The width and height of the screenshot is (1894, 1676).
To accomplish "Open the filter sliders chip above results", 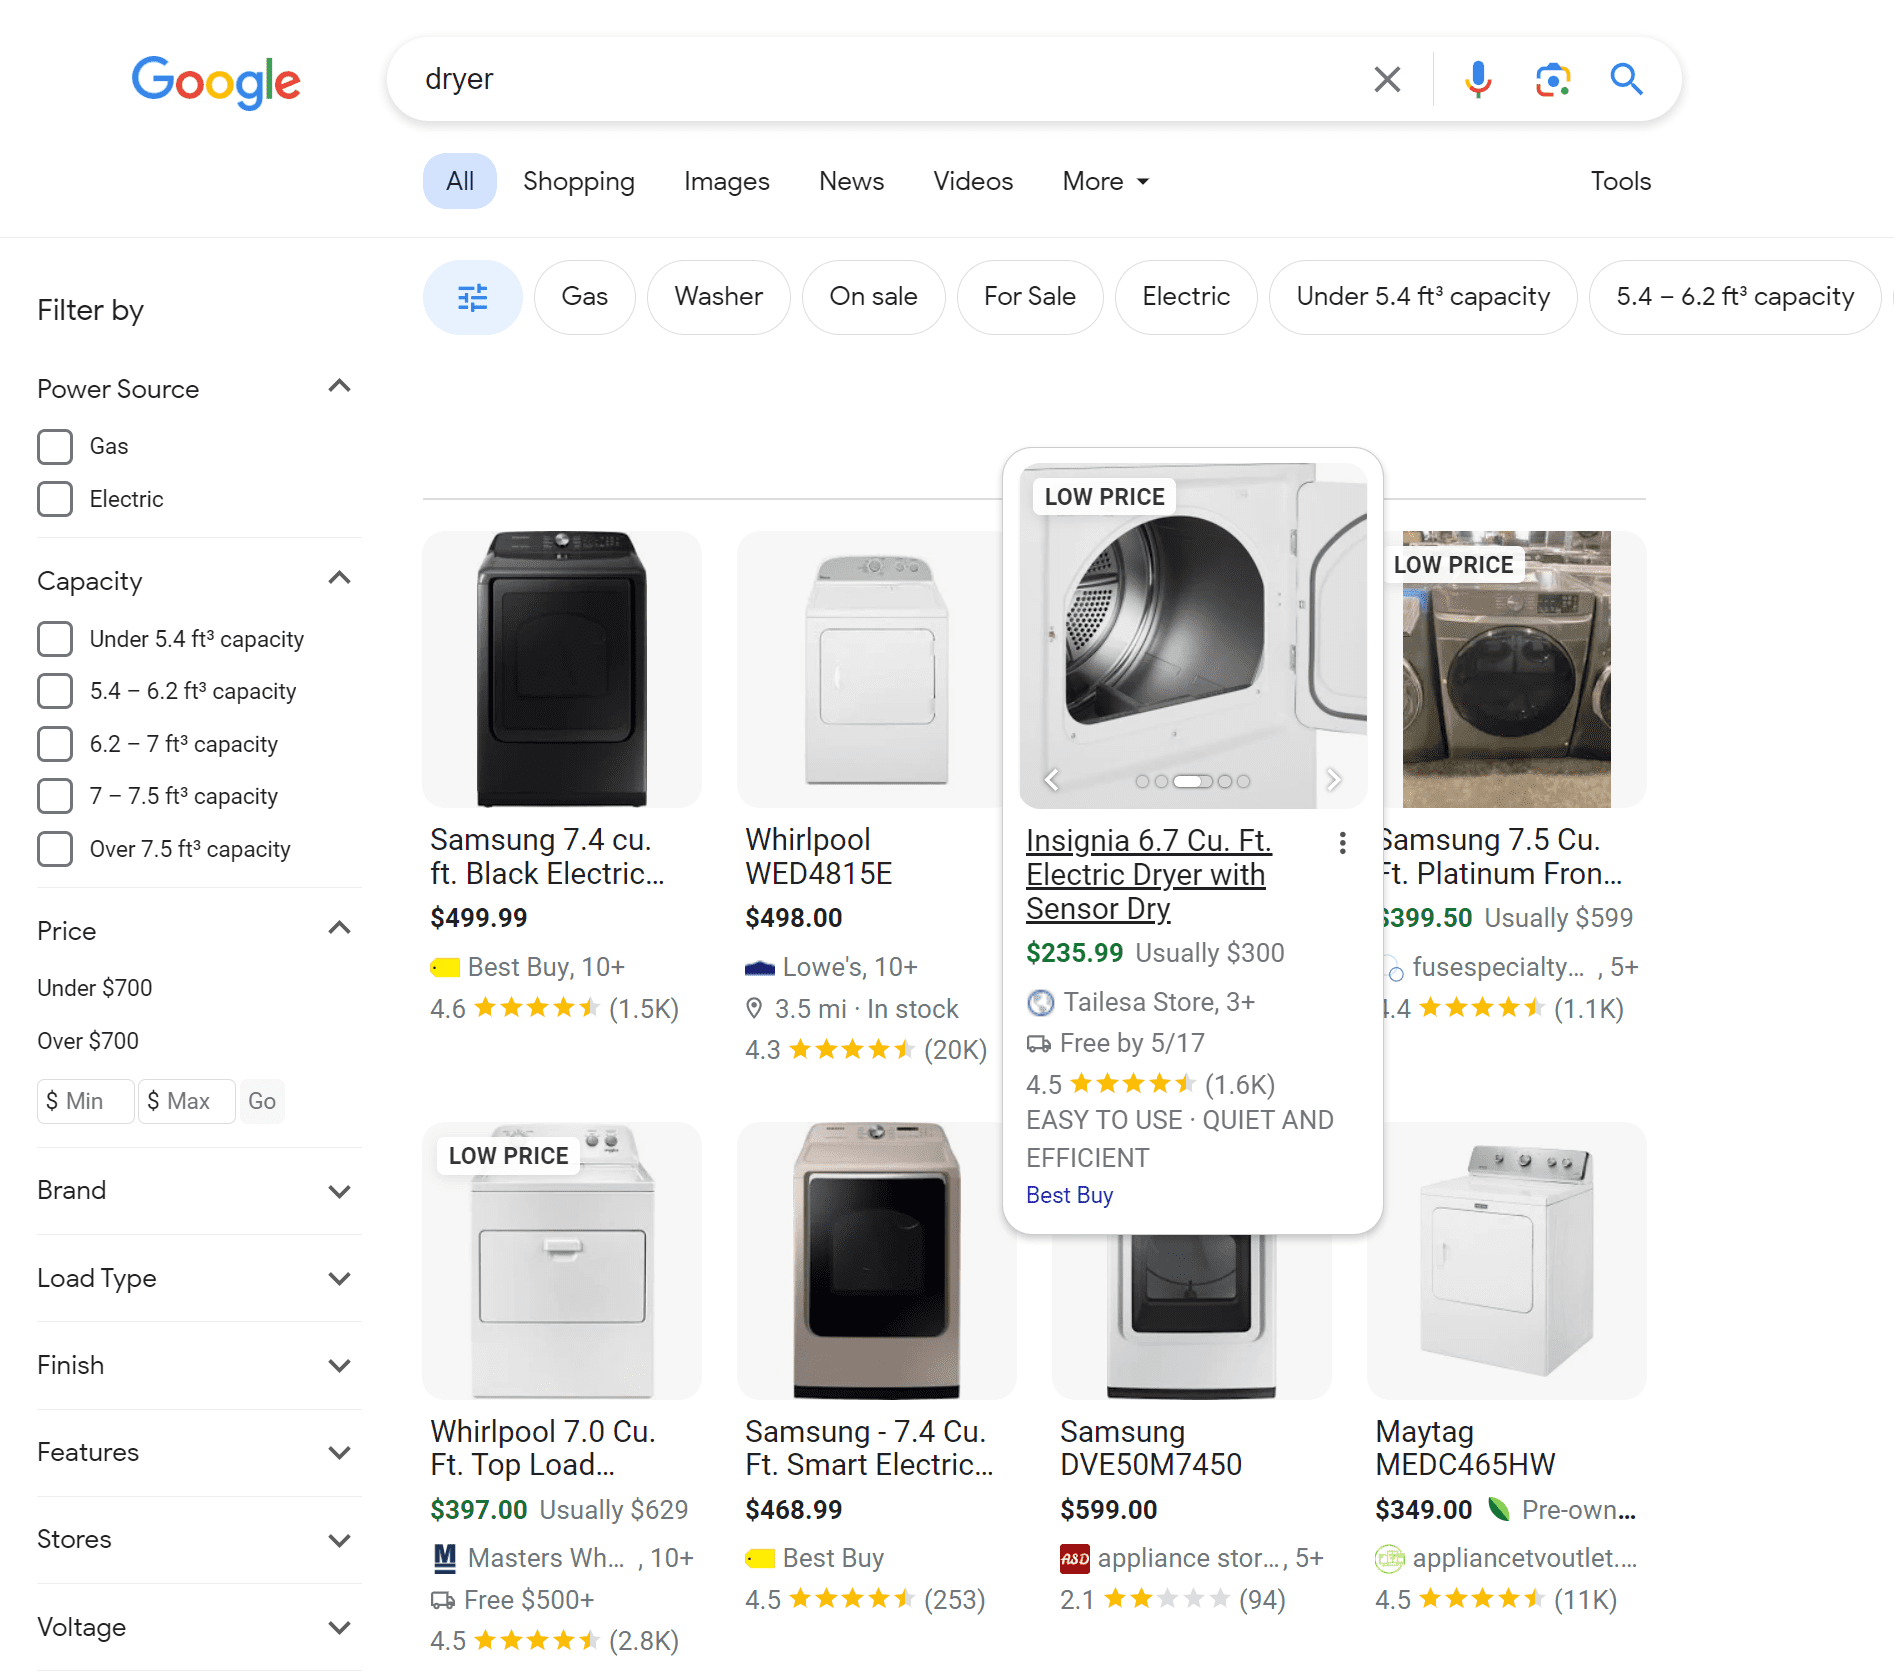I will click(x=472, y=297).
